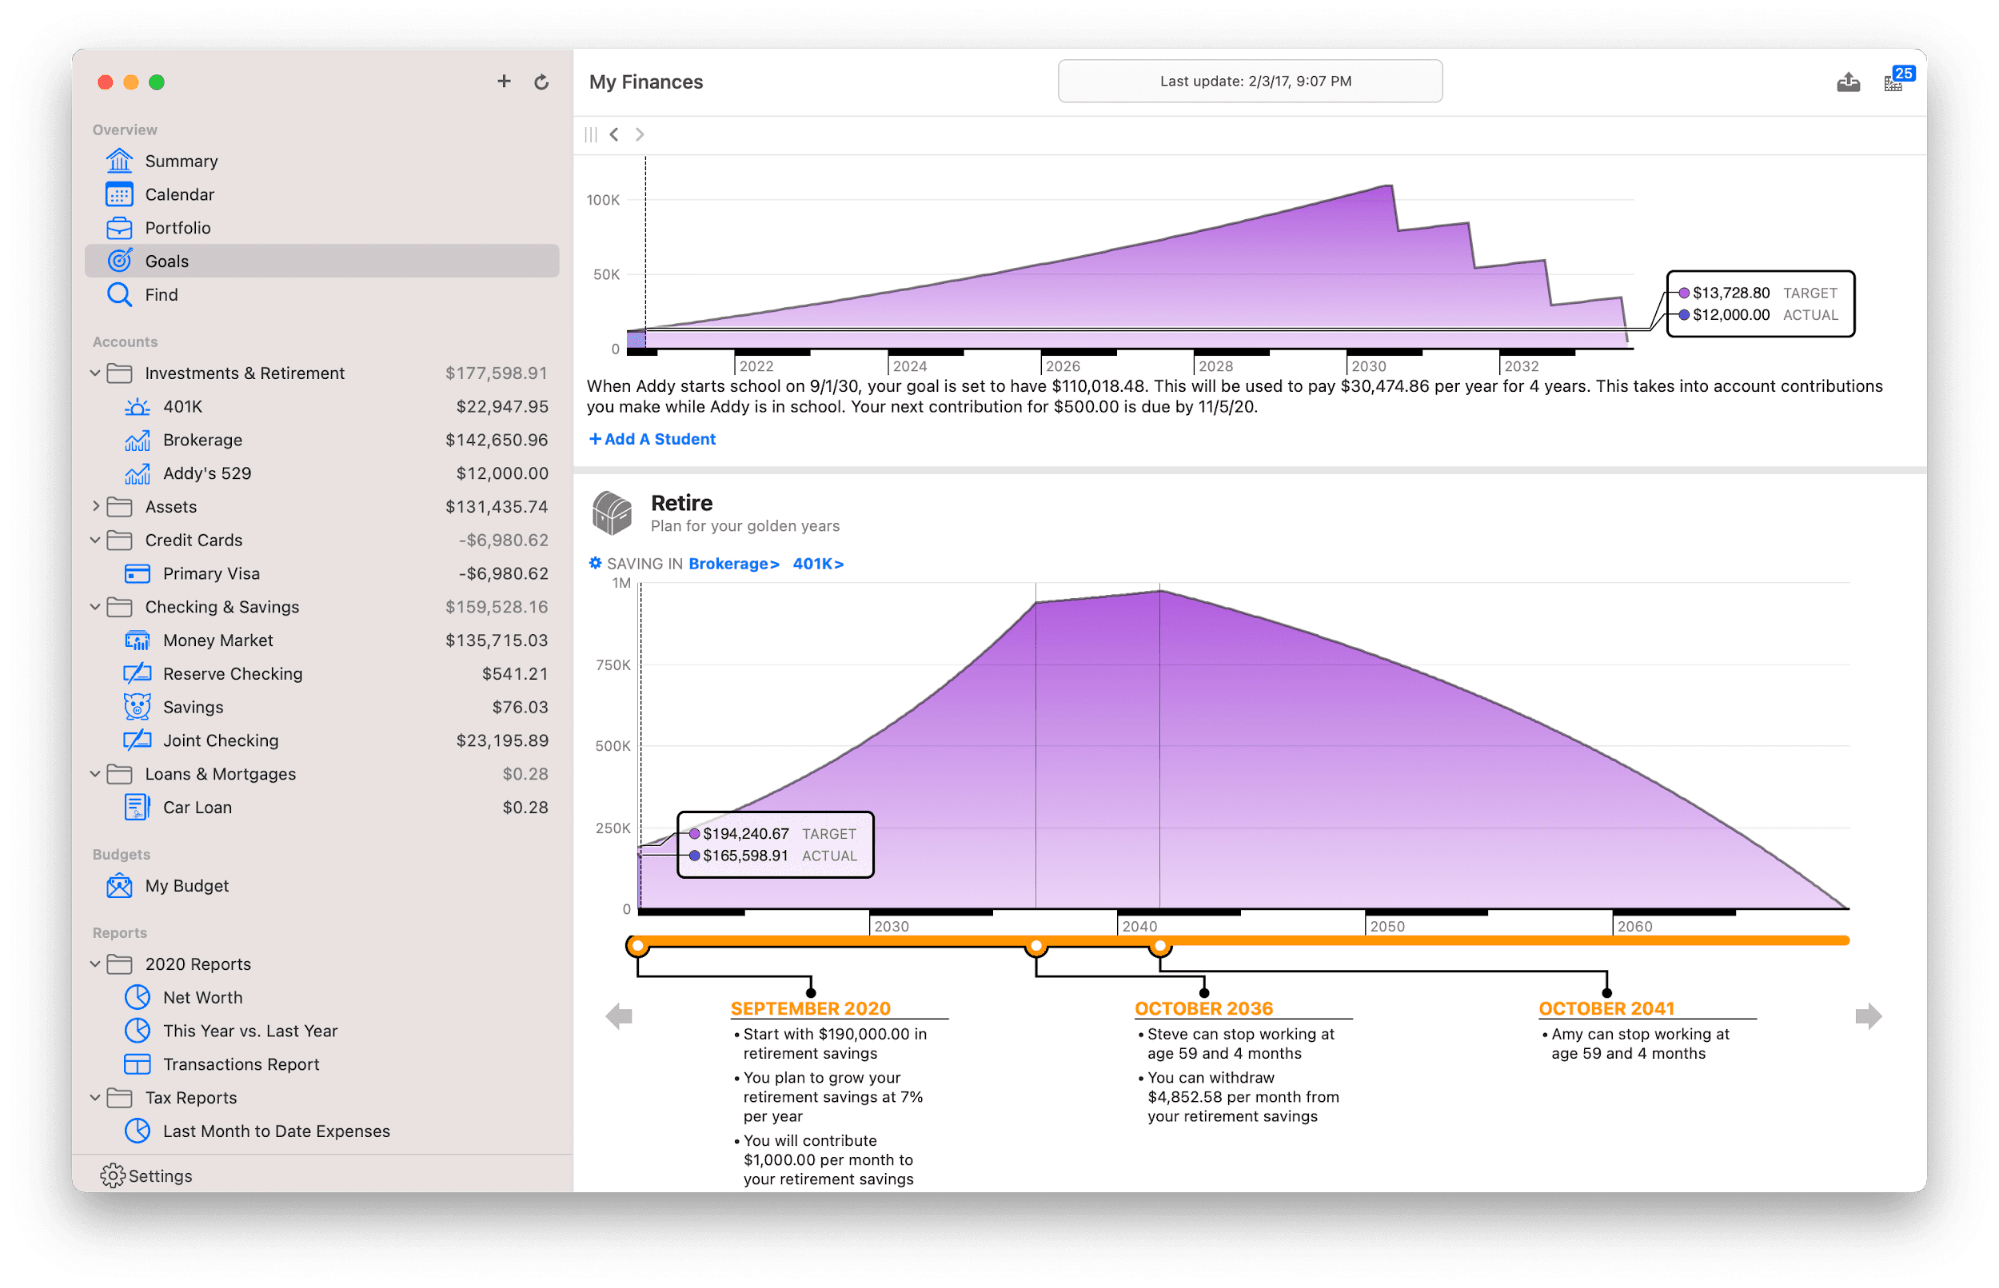
Task: Click the Primary Visa card icon
Action: pyautogui.click(x=137, y=573)
